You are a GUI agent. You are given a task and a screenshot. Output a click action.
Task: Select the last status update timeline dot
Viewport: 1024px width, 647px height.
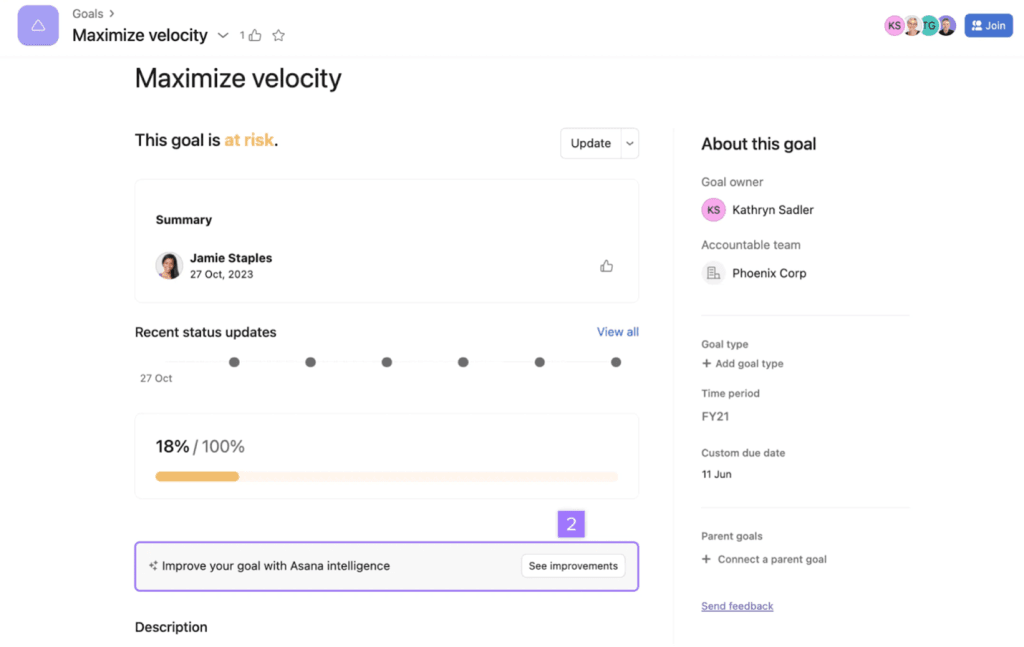pos(616,362)
